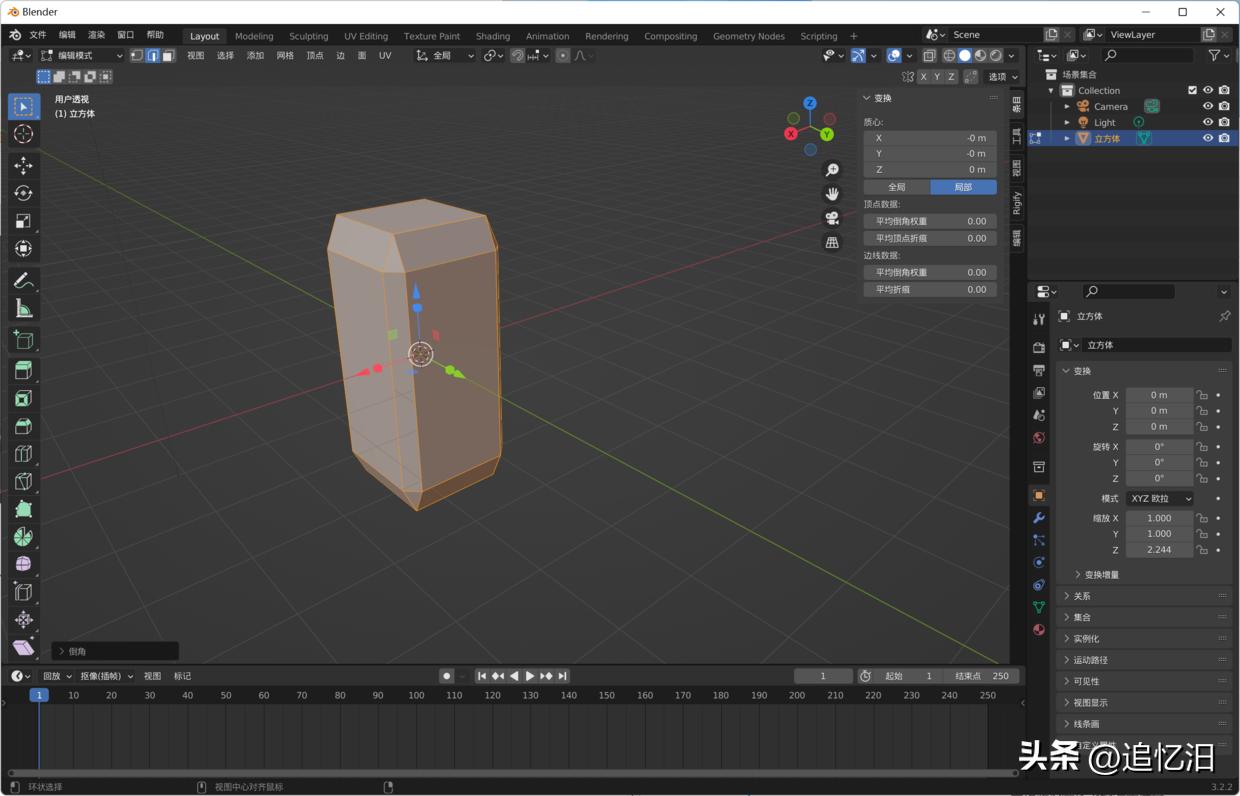Open the 编辑模式 mode dropdown
This screenshot has width=1240, height=796.
pos(82,55)
